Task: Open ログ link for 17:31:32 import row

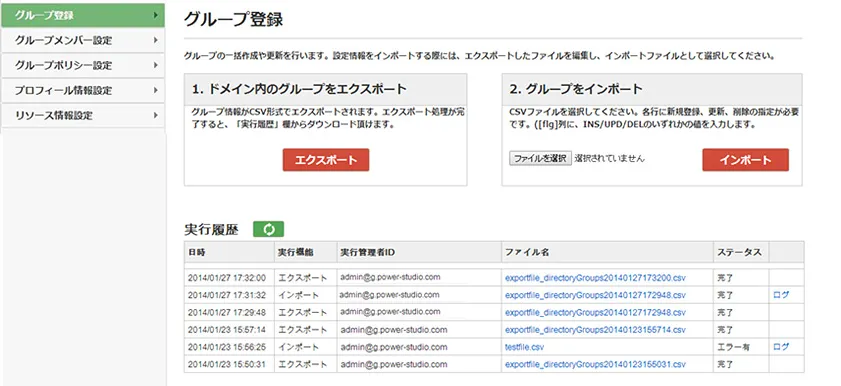Action: point(781,295)
